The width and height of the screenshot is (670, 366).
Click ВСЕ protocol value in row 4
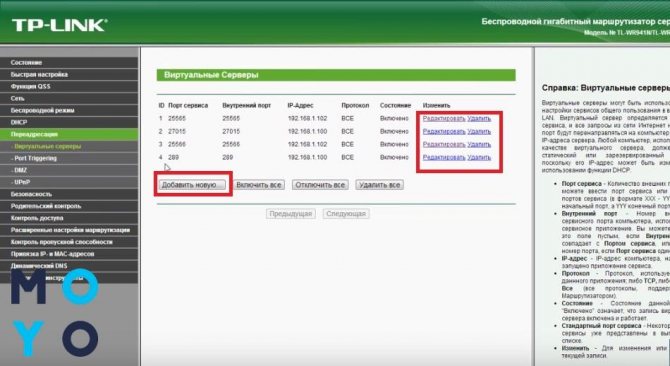pyautogui.click(x=347, y=157)
